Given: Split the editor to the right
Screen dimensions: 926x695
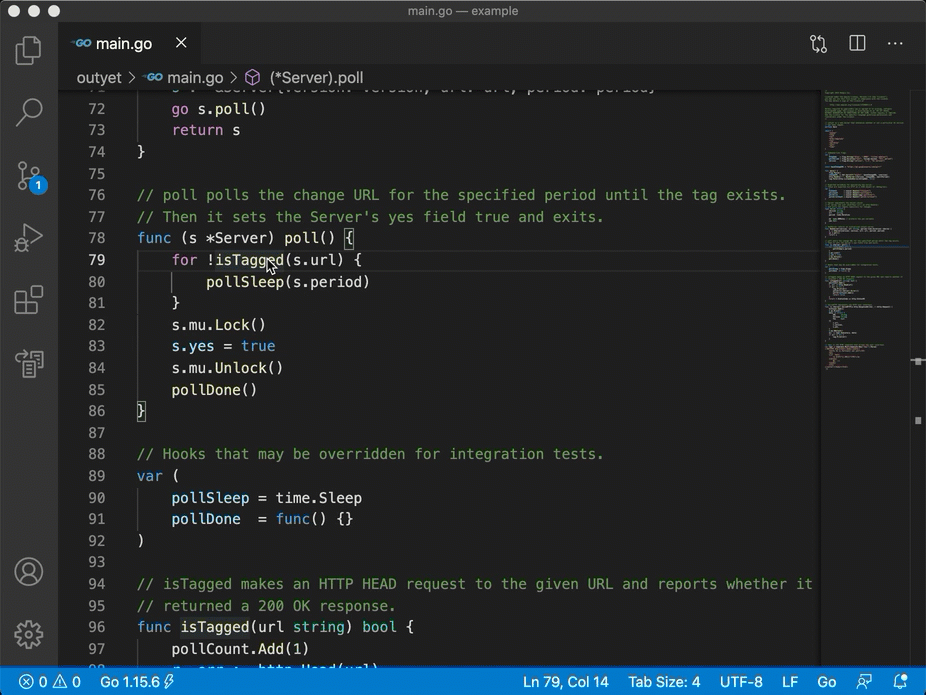Looking at the screenshot, I should pos(857,44).
